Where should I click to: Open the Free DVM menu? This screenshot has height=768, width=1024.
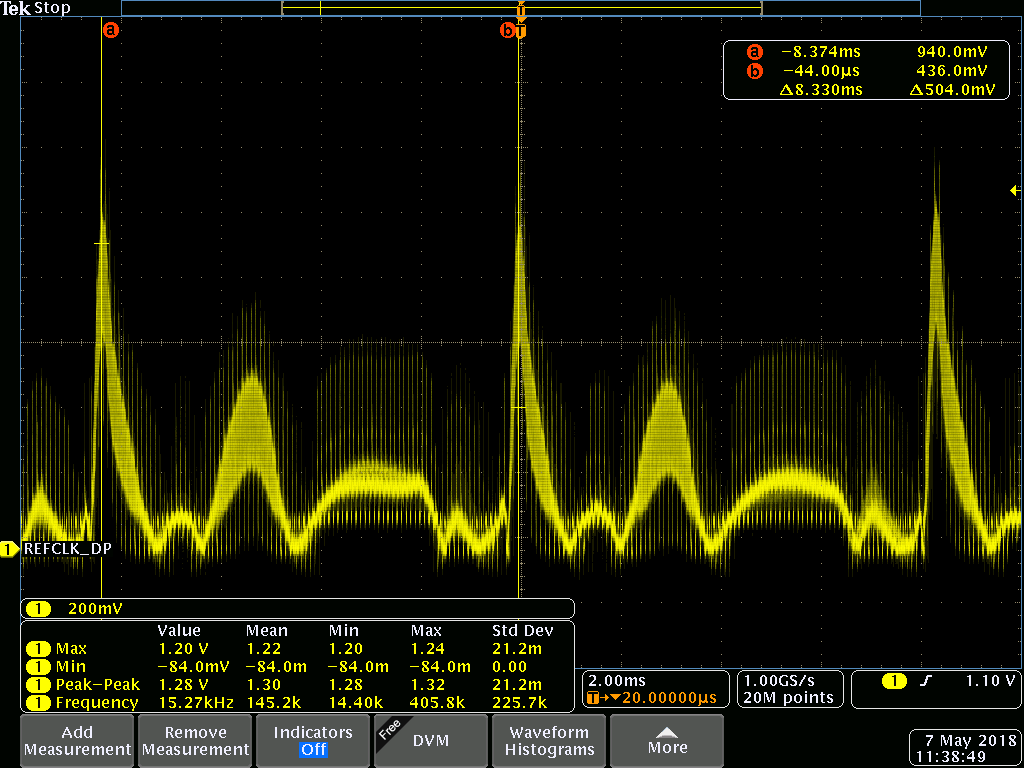coord(430,741)
